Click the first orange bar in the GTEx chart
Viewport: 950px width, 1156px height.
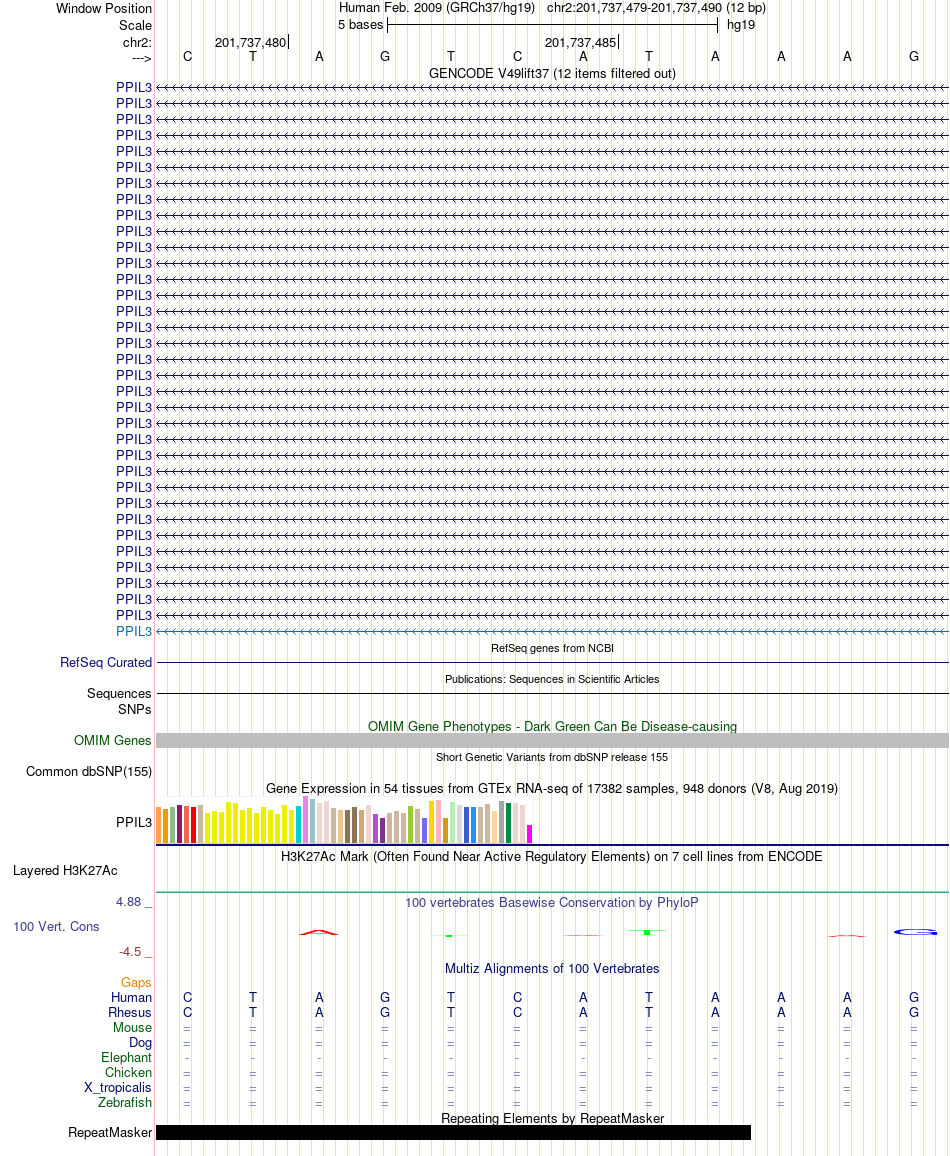pyautogui.click(x=158, y=825)
